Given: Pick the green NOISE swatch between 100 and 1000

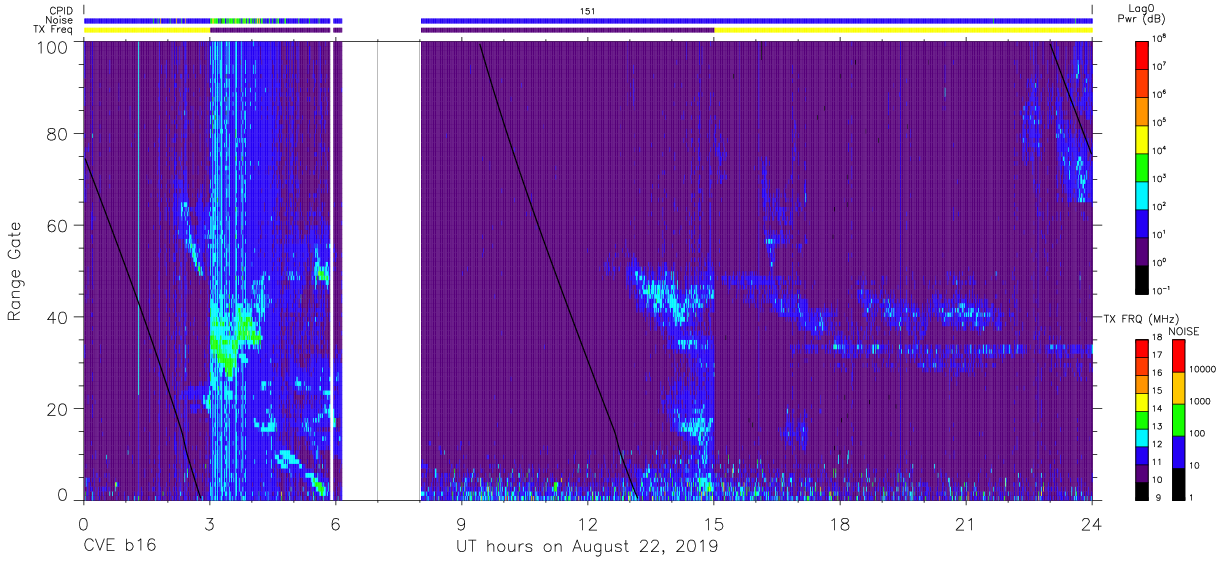Looking at the screenshot, I should tap(1178, 420).
